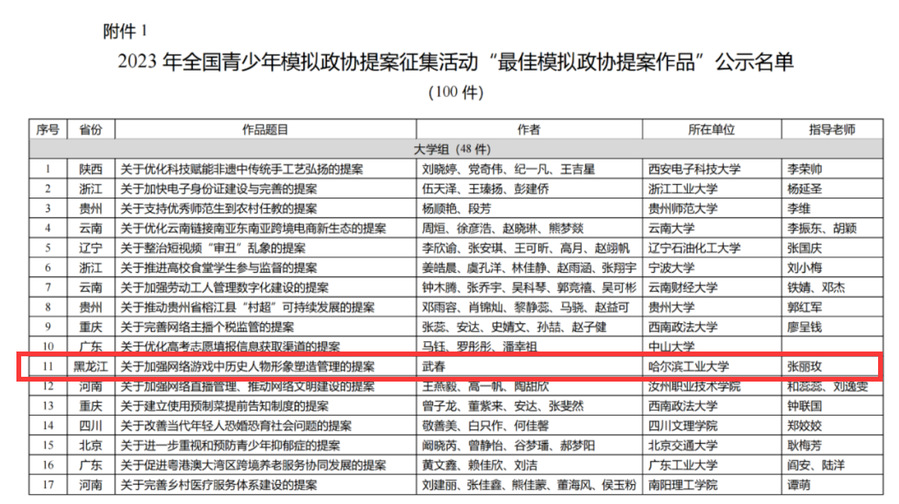Click the 北京交通大学 cell
Viewport: 899px width, 504px height.
coord(684,443)
